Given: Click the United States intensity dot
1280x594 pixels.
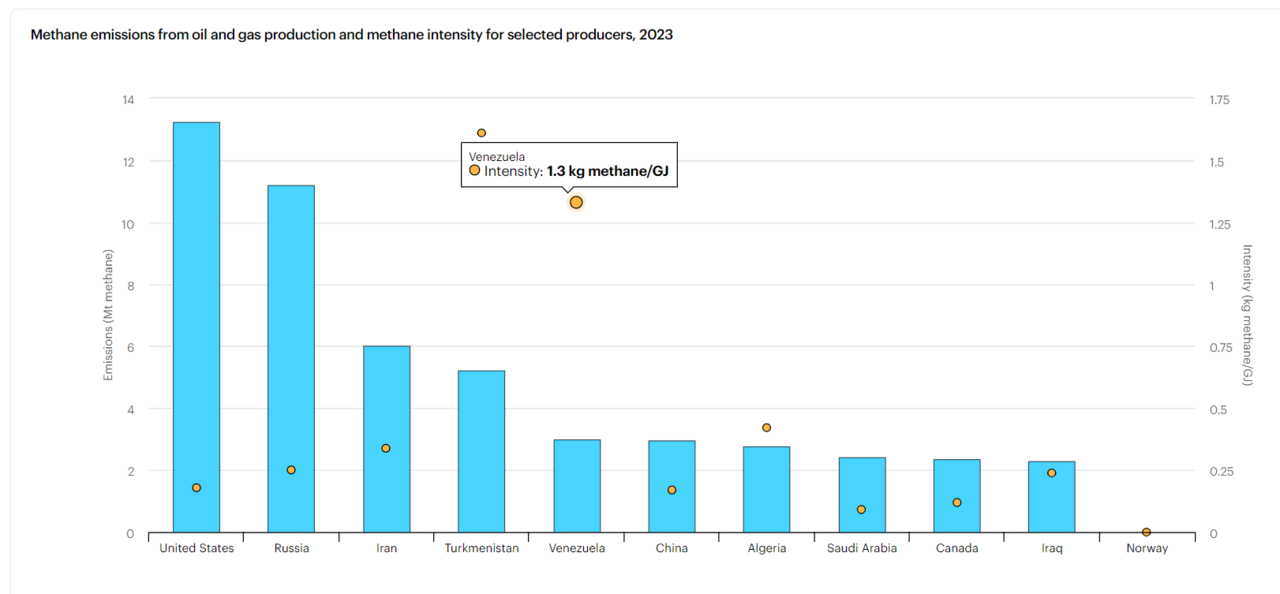Looking at the screenshot, I should coord(196,488).
